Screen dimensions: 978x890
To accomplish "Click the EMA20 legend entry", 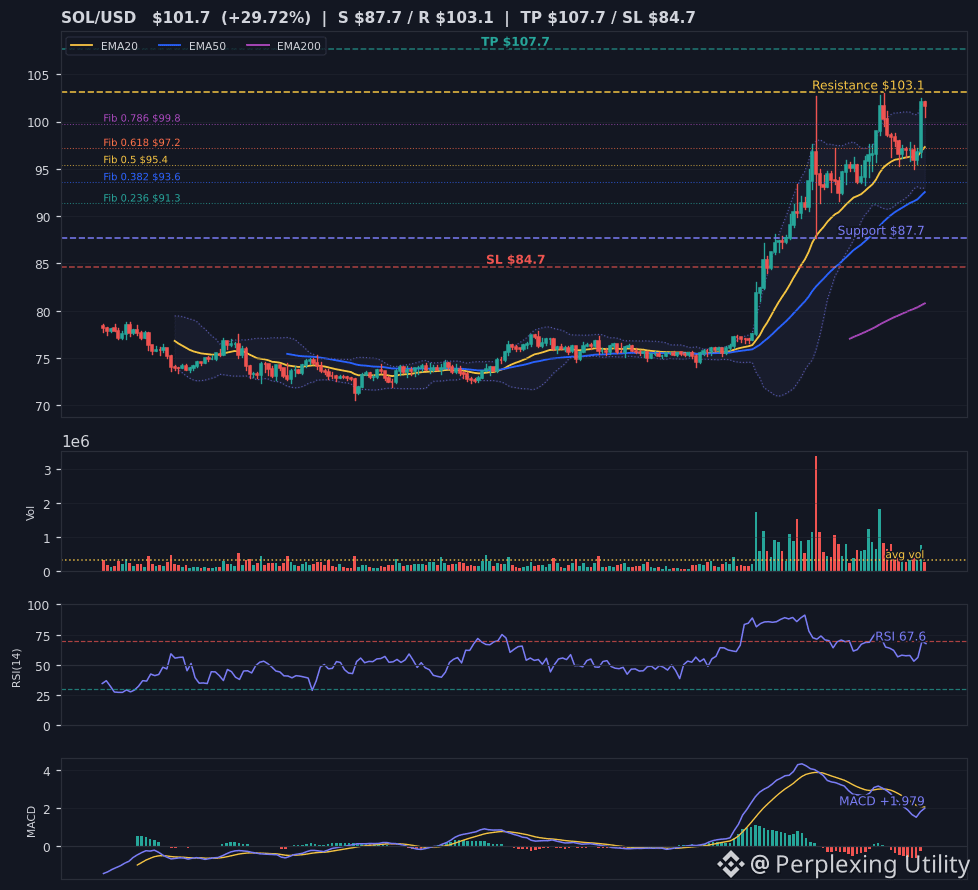I will pyautogui.click(x=104, y=46).
